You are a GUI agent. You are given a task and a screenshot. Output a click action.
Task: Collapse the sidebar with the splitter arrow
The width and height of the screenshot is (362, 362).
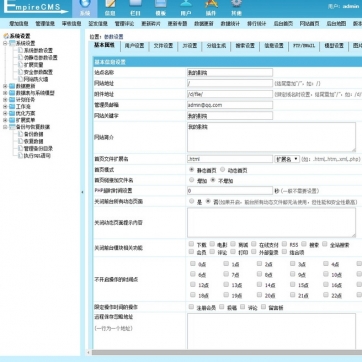pos(82,192)
